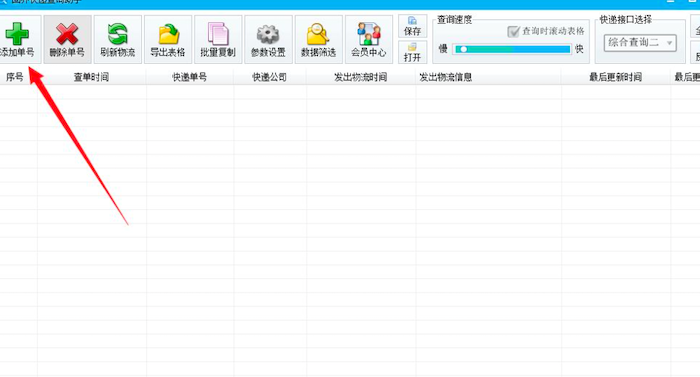Open 参数设置 gear settings
This screenshot has height=377, width=700.
(268, 39)
